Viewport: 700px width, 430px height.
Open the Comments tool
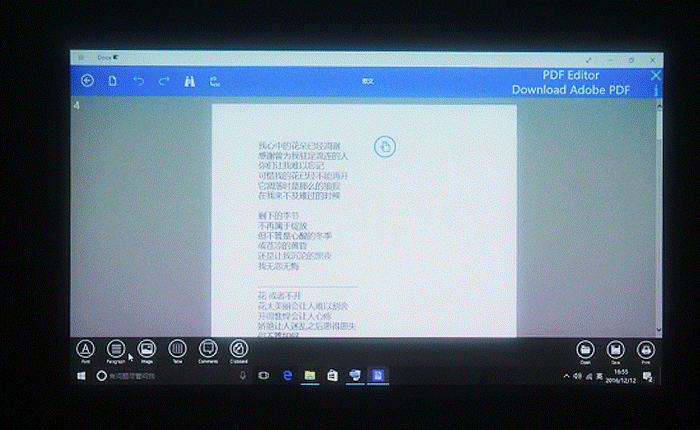[208, 348]
